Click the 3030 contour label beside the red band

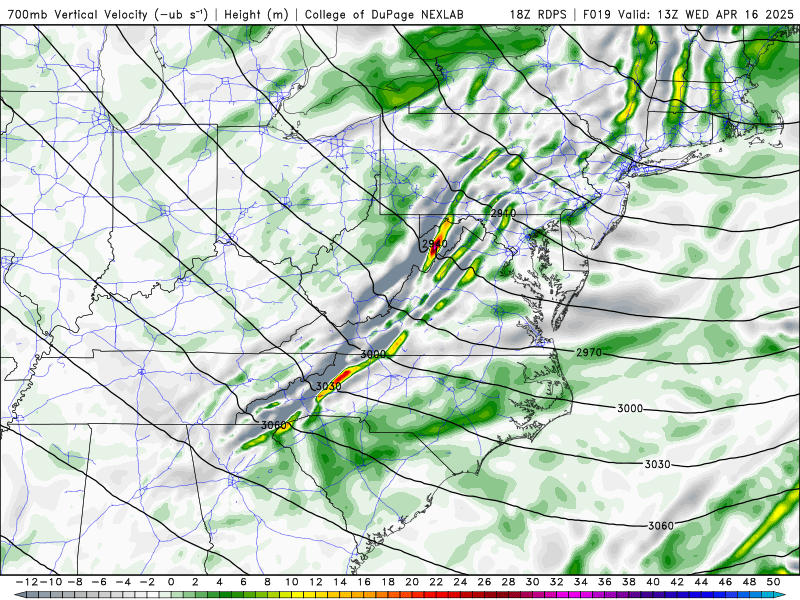point(328,386)
